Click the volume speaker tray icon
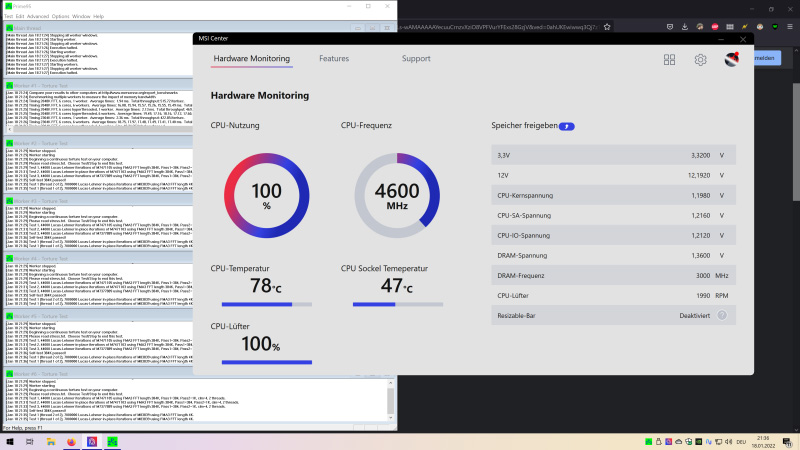The height and width of the screenshot is (450, 800). 729,442
